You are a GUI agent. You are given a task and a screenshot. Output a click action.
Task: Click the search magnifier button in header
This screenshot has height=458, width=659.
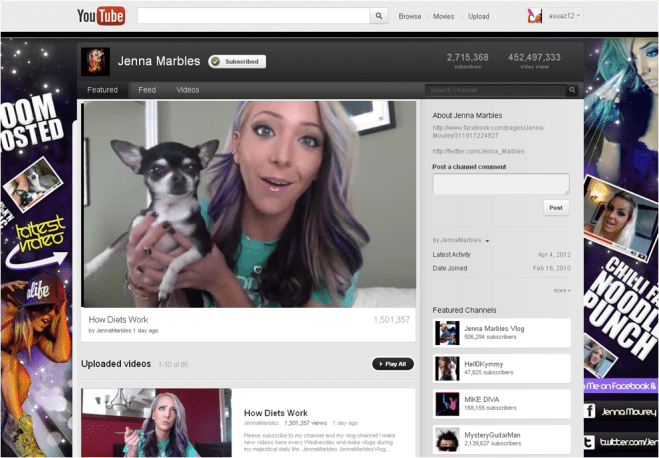point(379,16)
